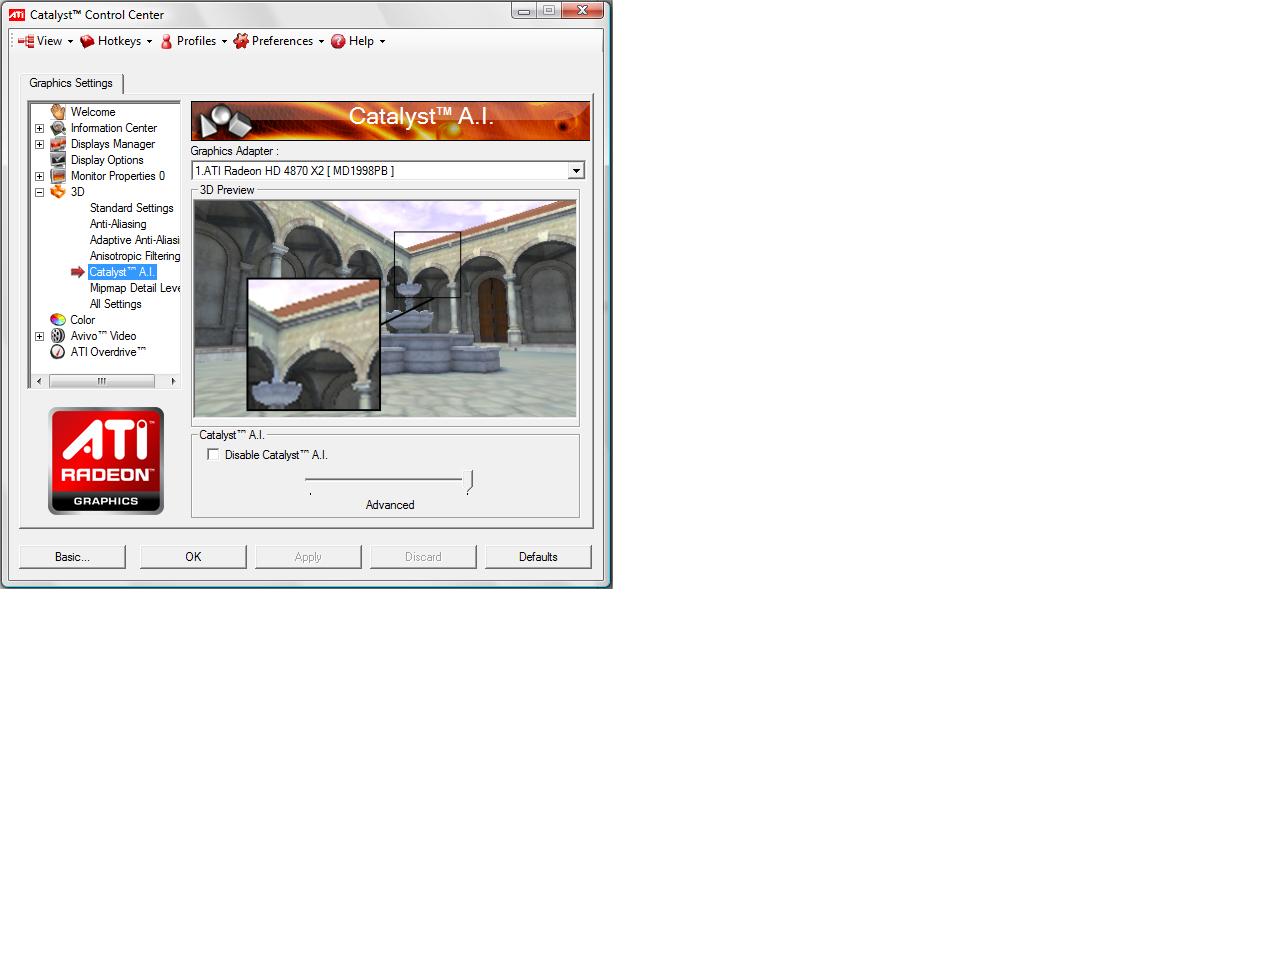Click the Basic... button
The image size is (1265, 973).
pyautogui.click(x=72, y=557)
